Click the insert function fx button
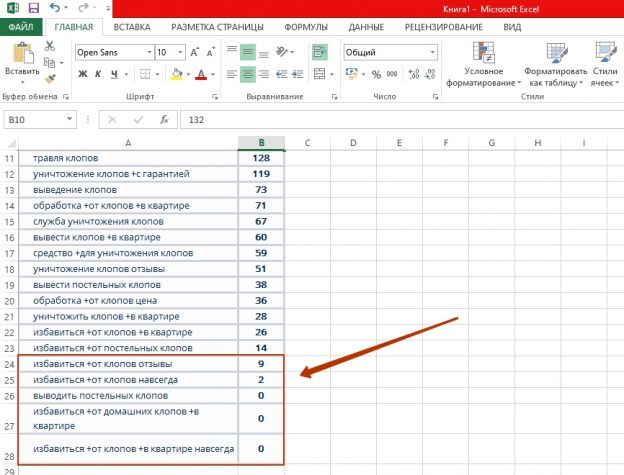The height and width of the screenshot is (475, 624). (x=164, y=119)
